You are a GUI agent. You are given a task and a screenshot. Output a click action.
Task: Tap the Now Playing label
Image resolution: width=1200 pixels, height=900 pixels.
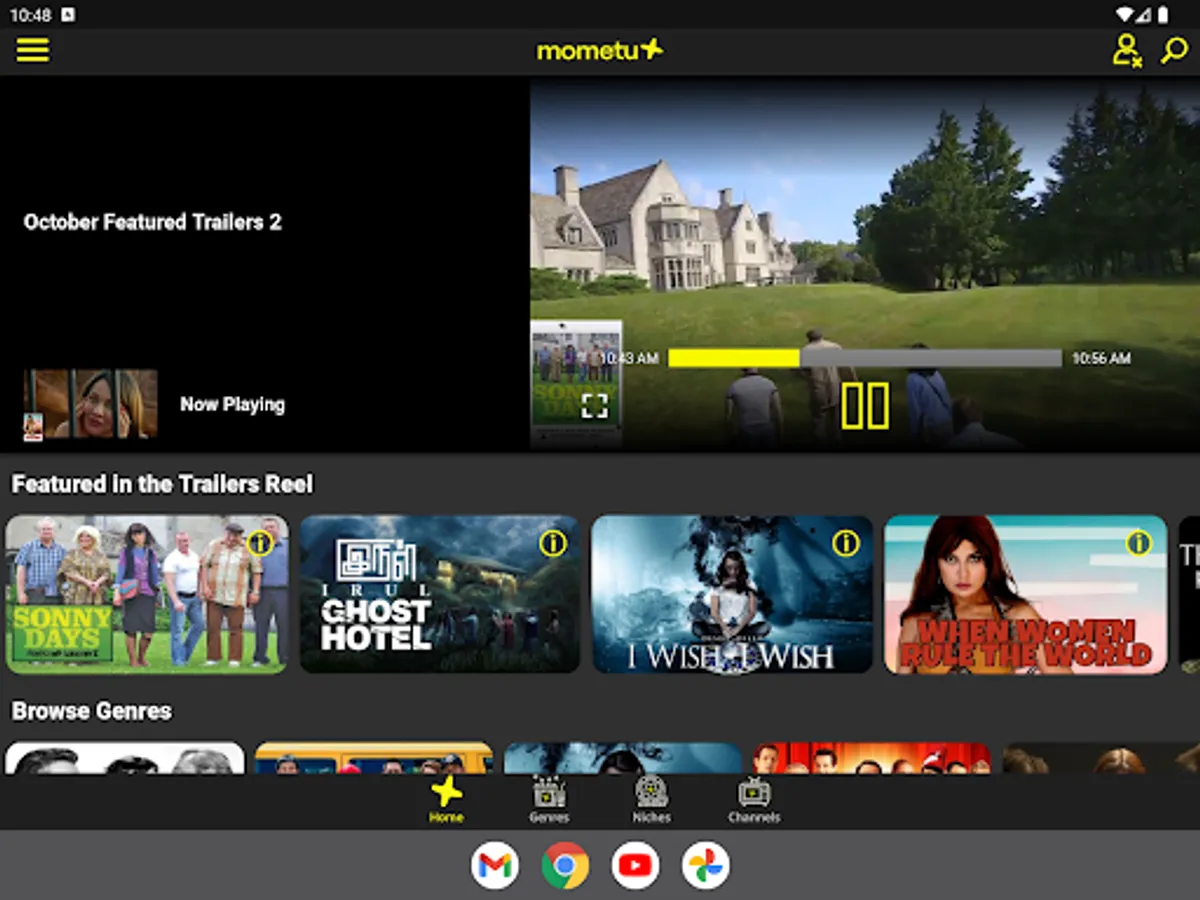[x=232, y=405]
